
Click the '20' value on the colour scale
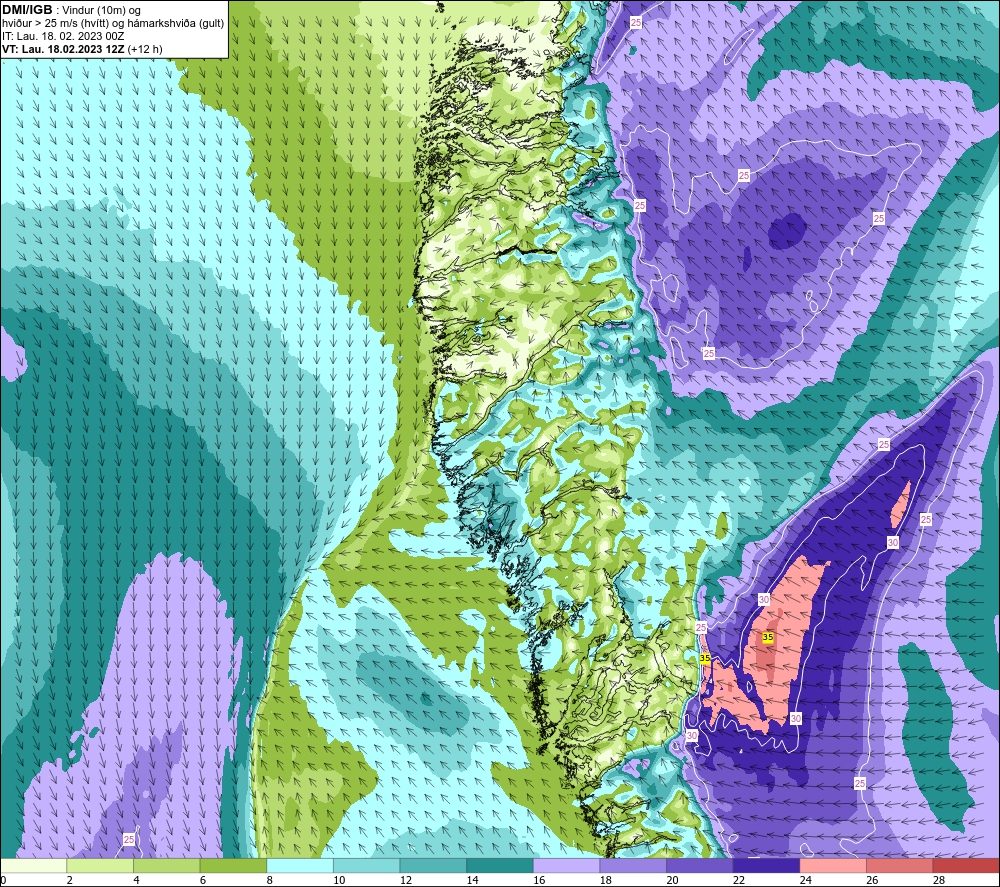[673, 880]
